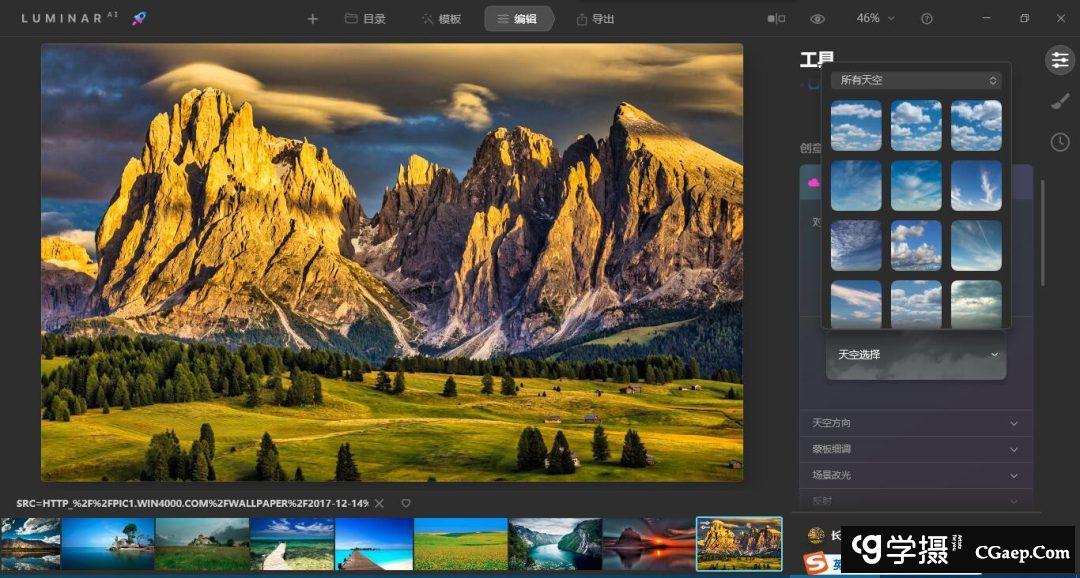Toggle the eye preview of original image

pyautogui.click(x=818, y=19)
